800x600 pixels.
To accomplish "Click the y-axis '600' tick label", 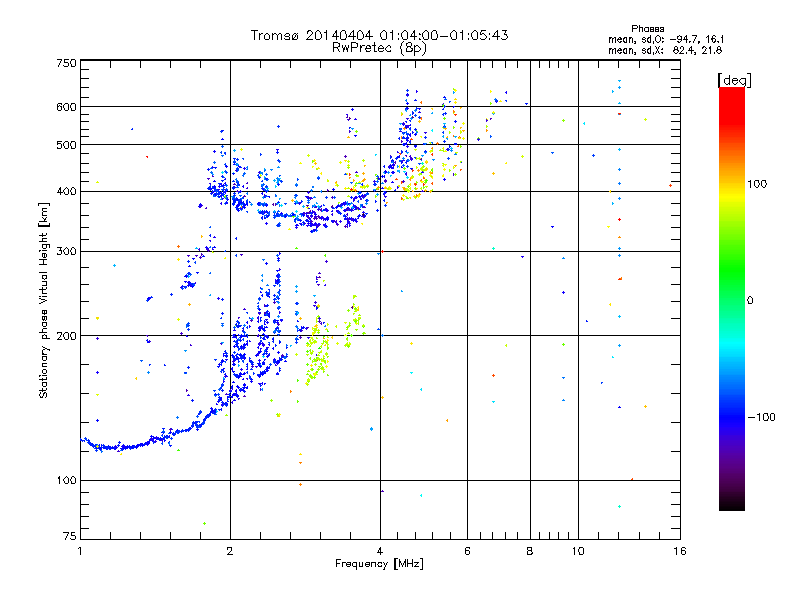I will click(66, 107).
